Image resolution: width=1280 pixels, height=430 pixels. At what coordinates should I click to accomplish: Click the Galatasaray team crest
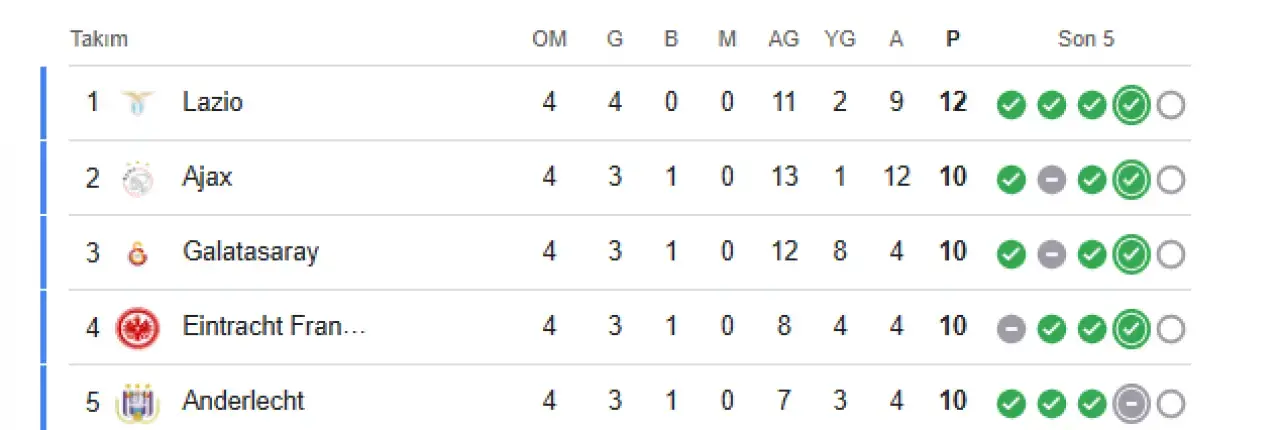click(x=137, y=253)
